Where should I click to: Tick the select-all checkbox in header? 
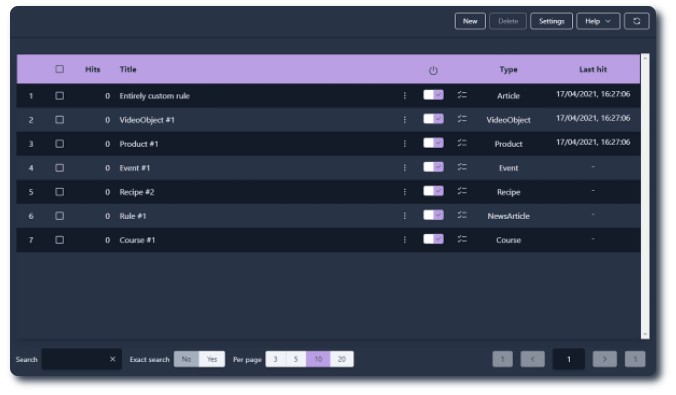pyautogui.click(x=59, y=69)
